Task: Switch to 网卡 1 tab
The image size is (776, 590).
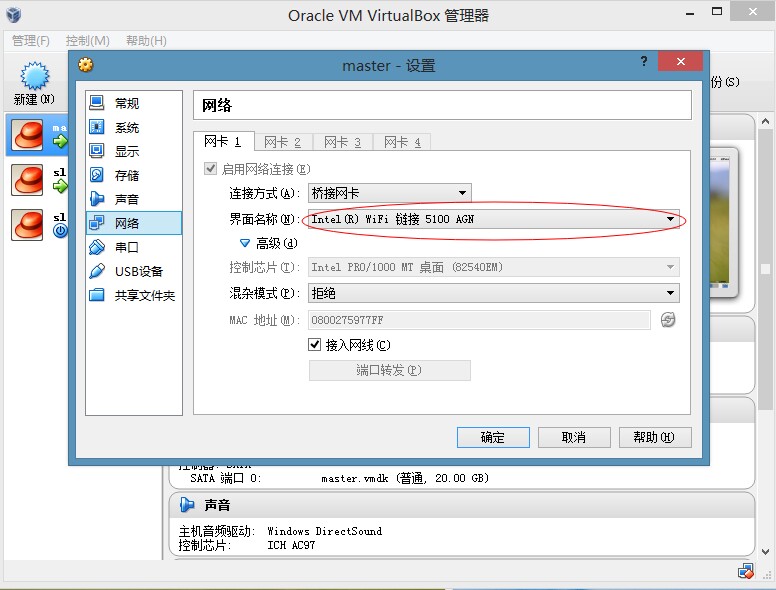Action: [x=223, y=142]
